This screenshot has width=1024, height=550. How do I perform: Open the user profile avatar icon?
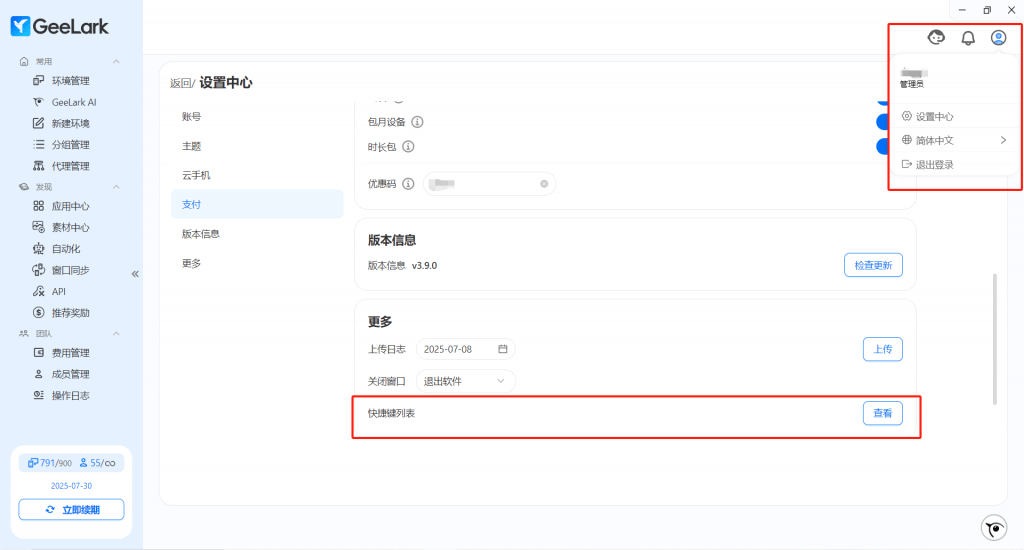pyautogui.click(x=998, y=38)
